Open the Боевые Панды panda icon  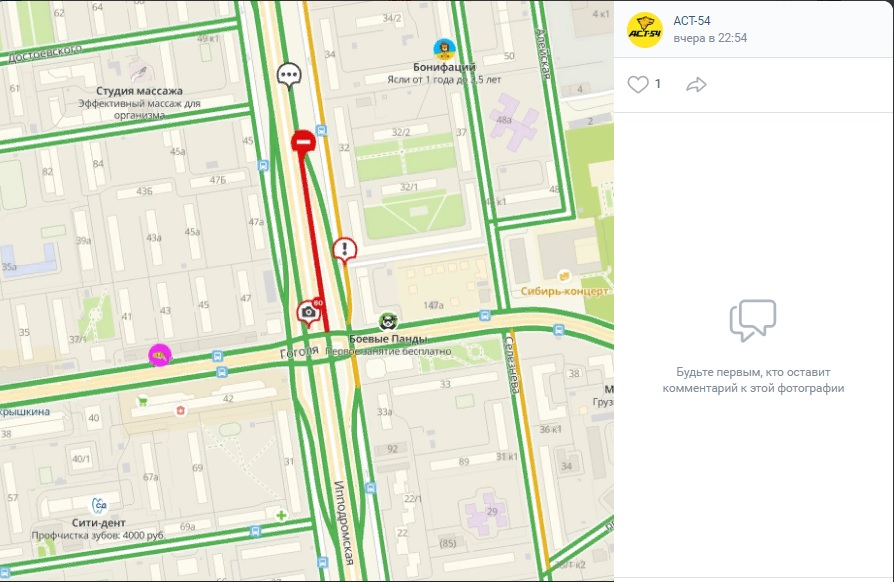(x=388, y=322)
